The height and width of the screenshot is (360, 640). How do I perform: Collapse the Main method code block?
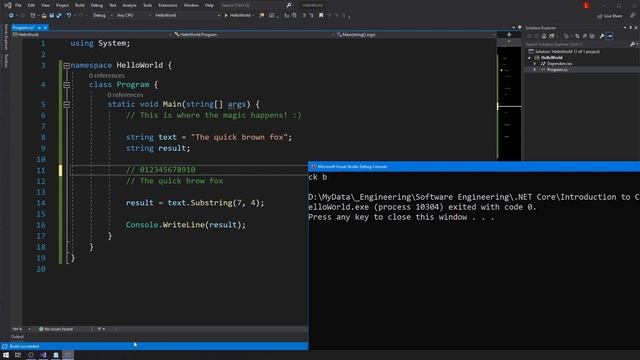pyautogui.click(x=67, y=104)
